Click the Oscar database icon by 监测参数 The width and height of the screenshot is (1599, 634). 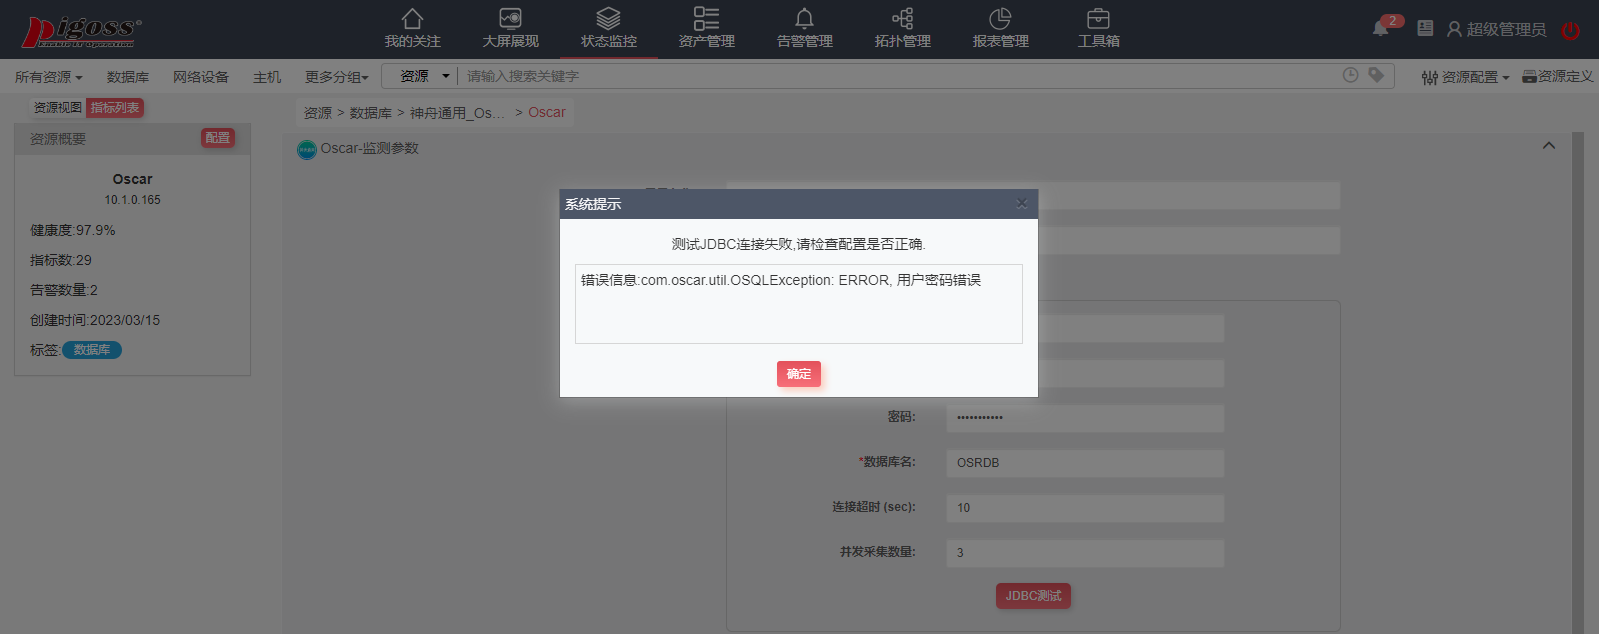(x=306, y=149)
